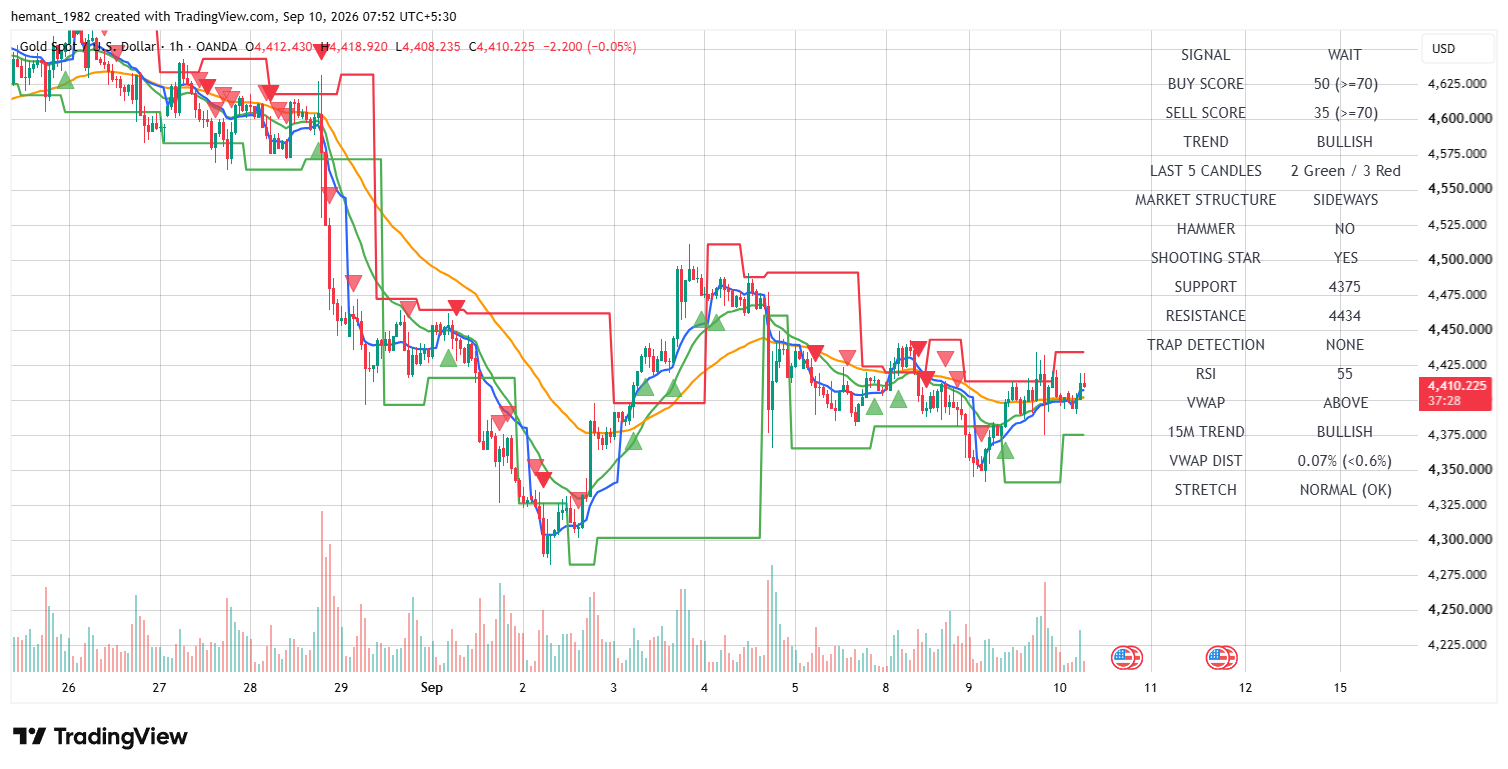Click the BUY SCORE value 50 (>=70)
1508x769 pixels.
click(1345, 84)
